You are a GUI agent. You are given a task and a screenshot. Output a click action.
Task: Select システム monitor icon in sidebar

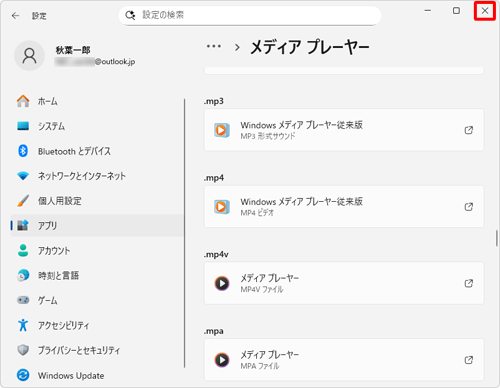click(23, 126)
